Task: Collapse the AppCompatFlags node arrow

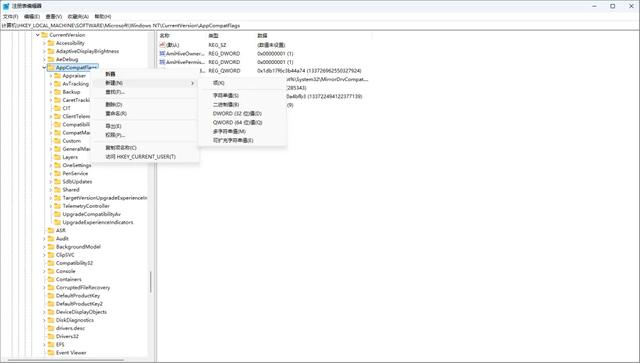Action: [x=44, y=68]
